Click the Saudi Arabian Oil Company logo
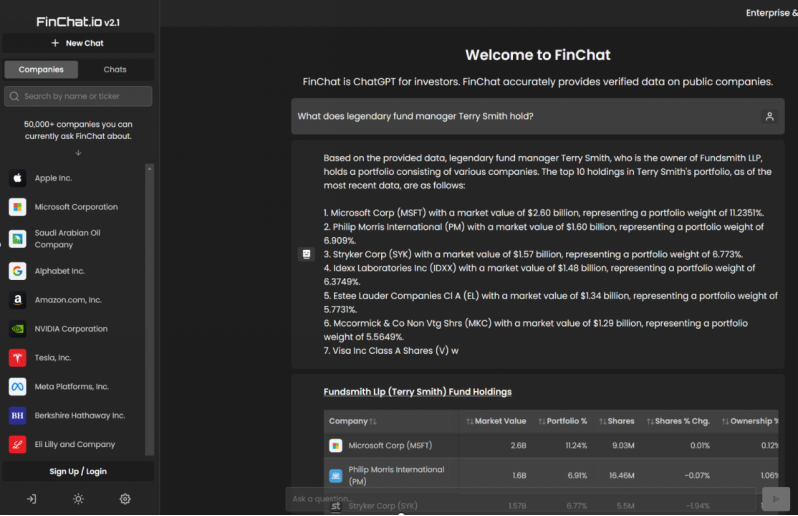The width and height of the screenshot is (798, 516). pos(17,239)
